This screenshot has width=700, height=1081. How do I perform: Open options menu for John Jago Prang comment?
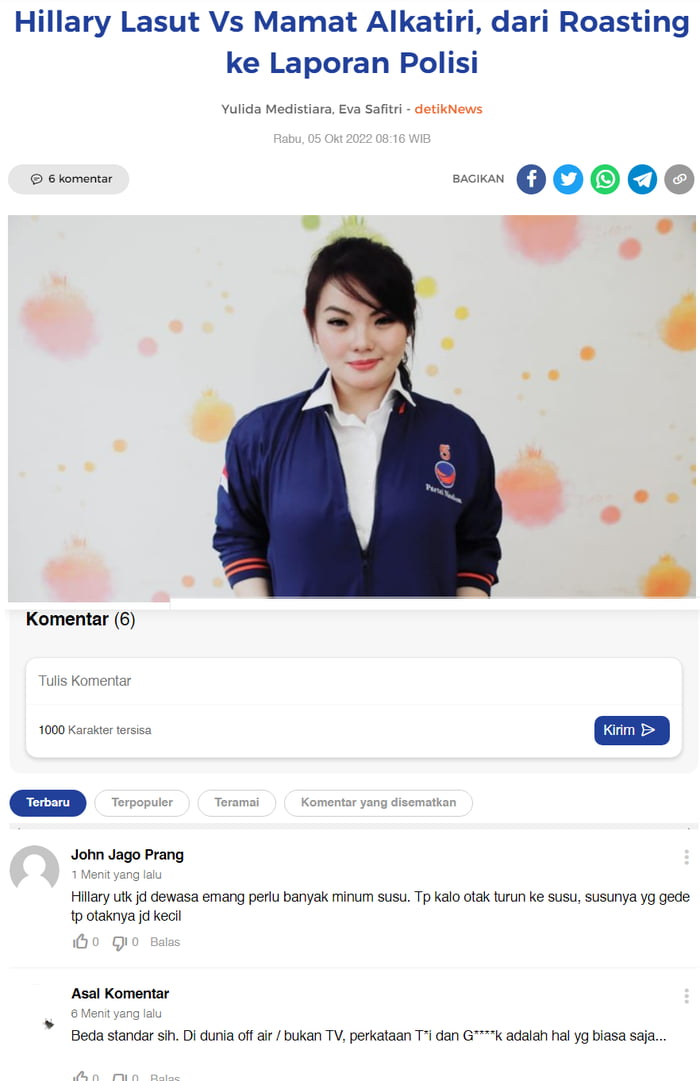[686, 857]
